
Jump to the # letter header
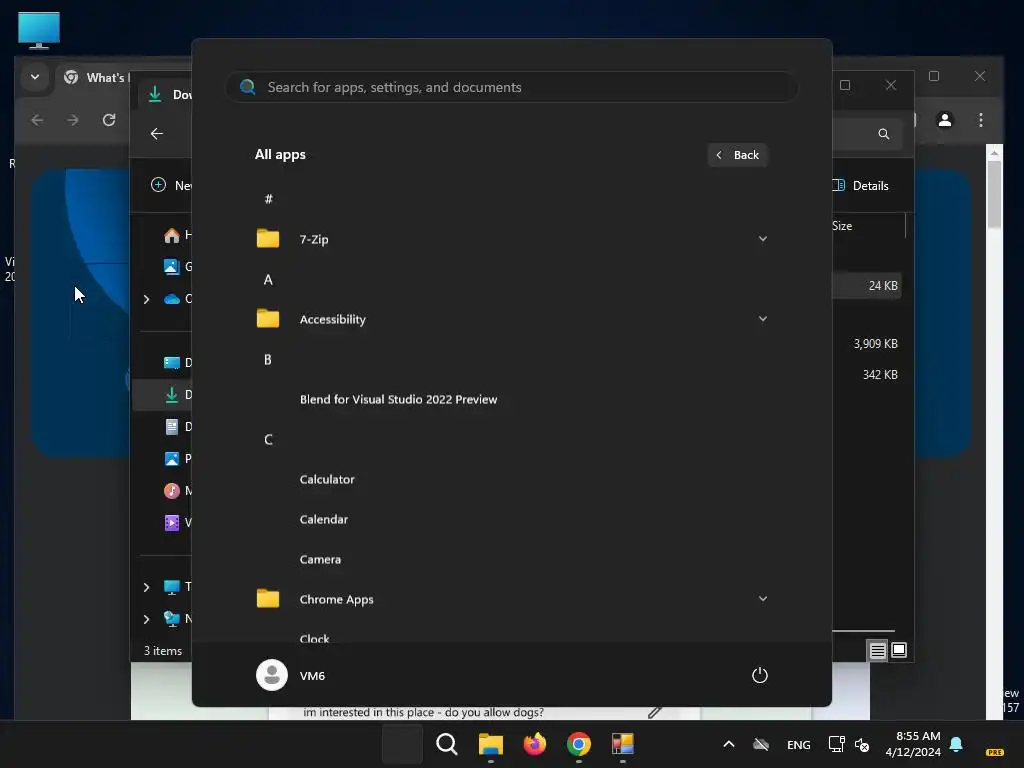pyautogui.click(x=268, y=199)
